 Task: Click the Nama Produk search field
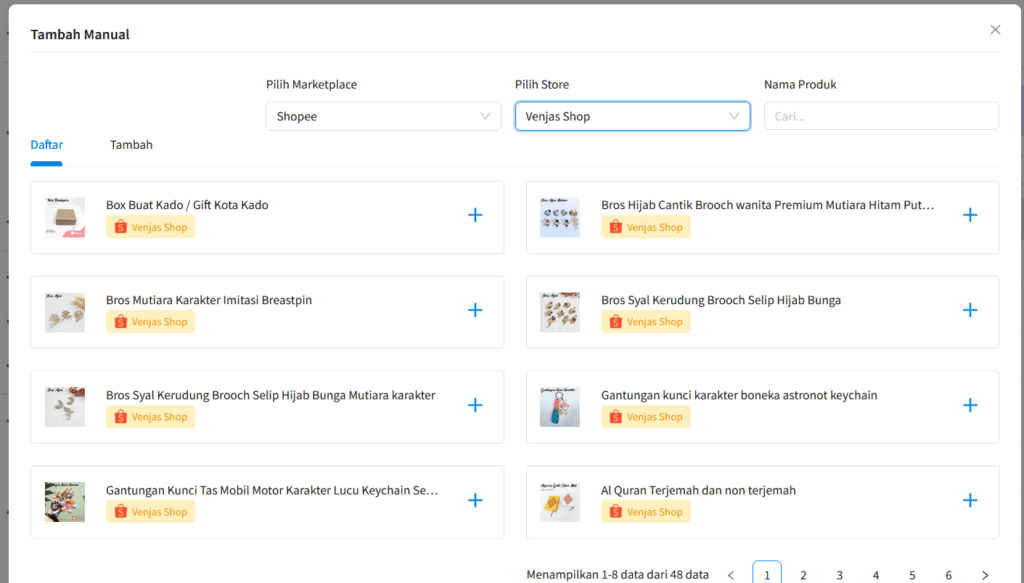pos(880,115)
